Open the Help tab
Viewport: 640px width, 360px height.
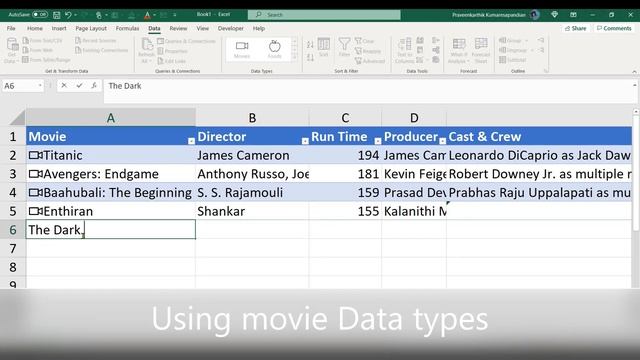[x=259, y=29]
